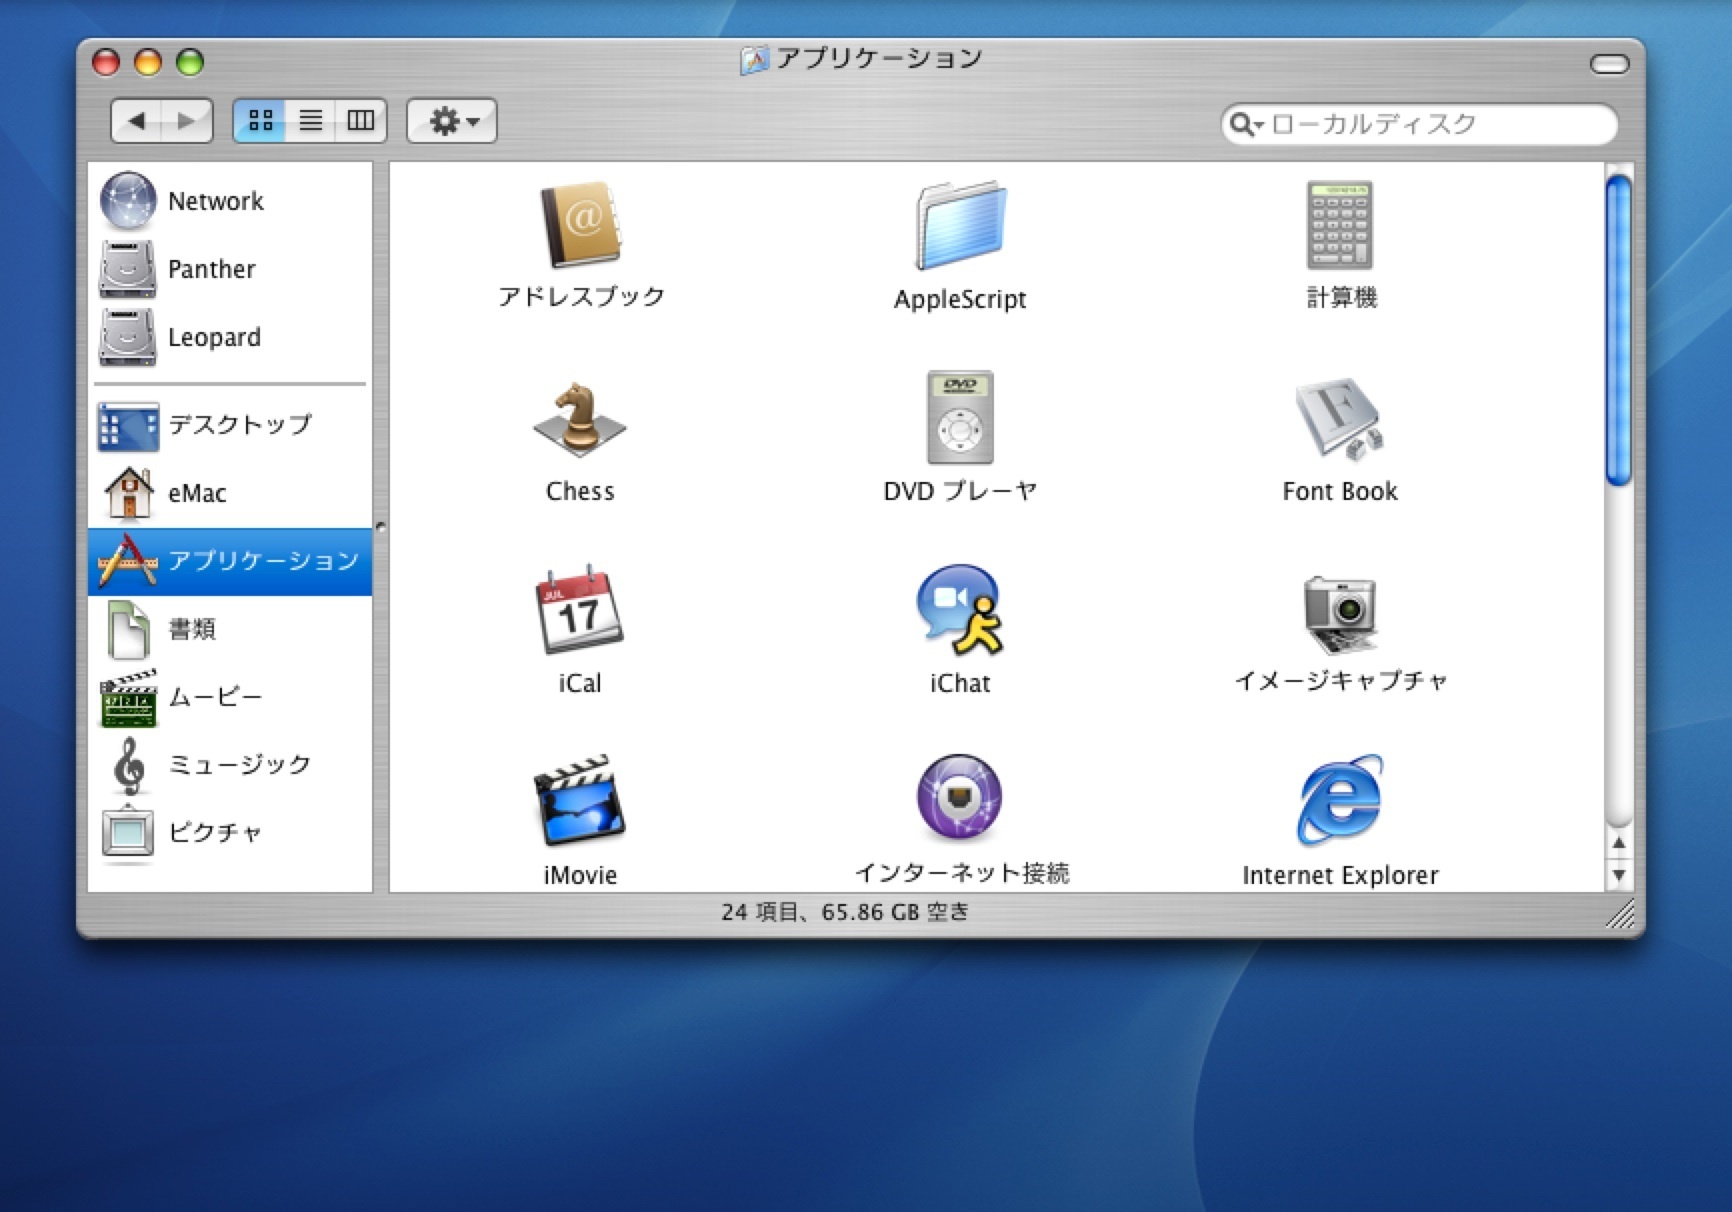This screenshot has height=1212, width=1732.
Task: Select the iChat app icon
Action: (960, 609)
